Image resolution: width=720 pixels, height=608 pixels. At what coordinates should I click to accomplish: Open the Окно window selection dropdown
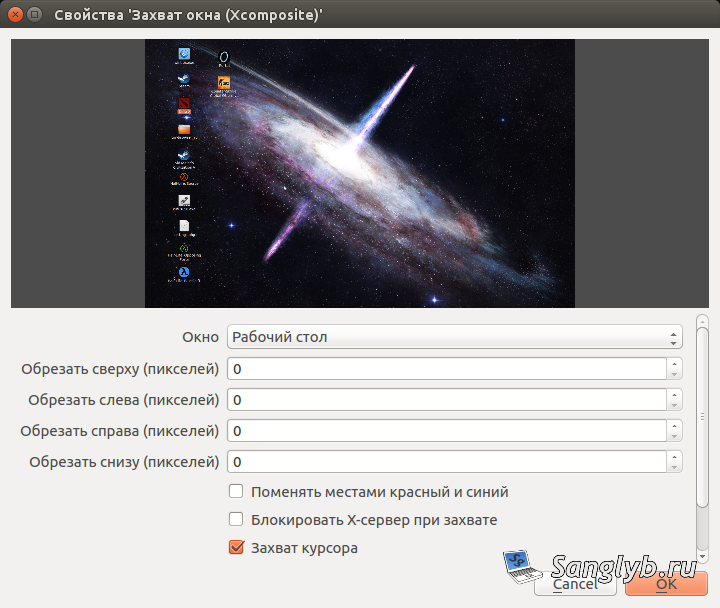click(455, 337)
